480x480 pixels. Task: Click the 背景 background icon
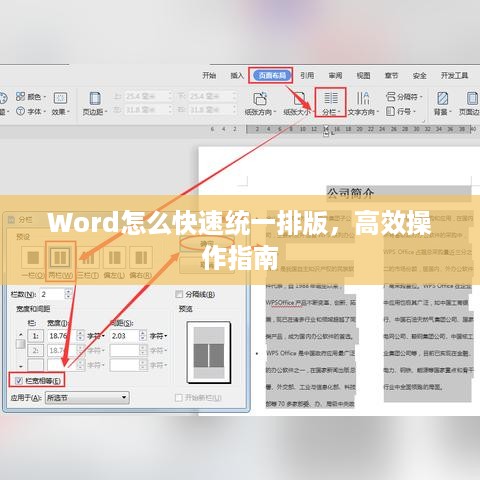[x=442, y=98]
